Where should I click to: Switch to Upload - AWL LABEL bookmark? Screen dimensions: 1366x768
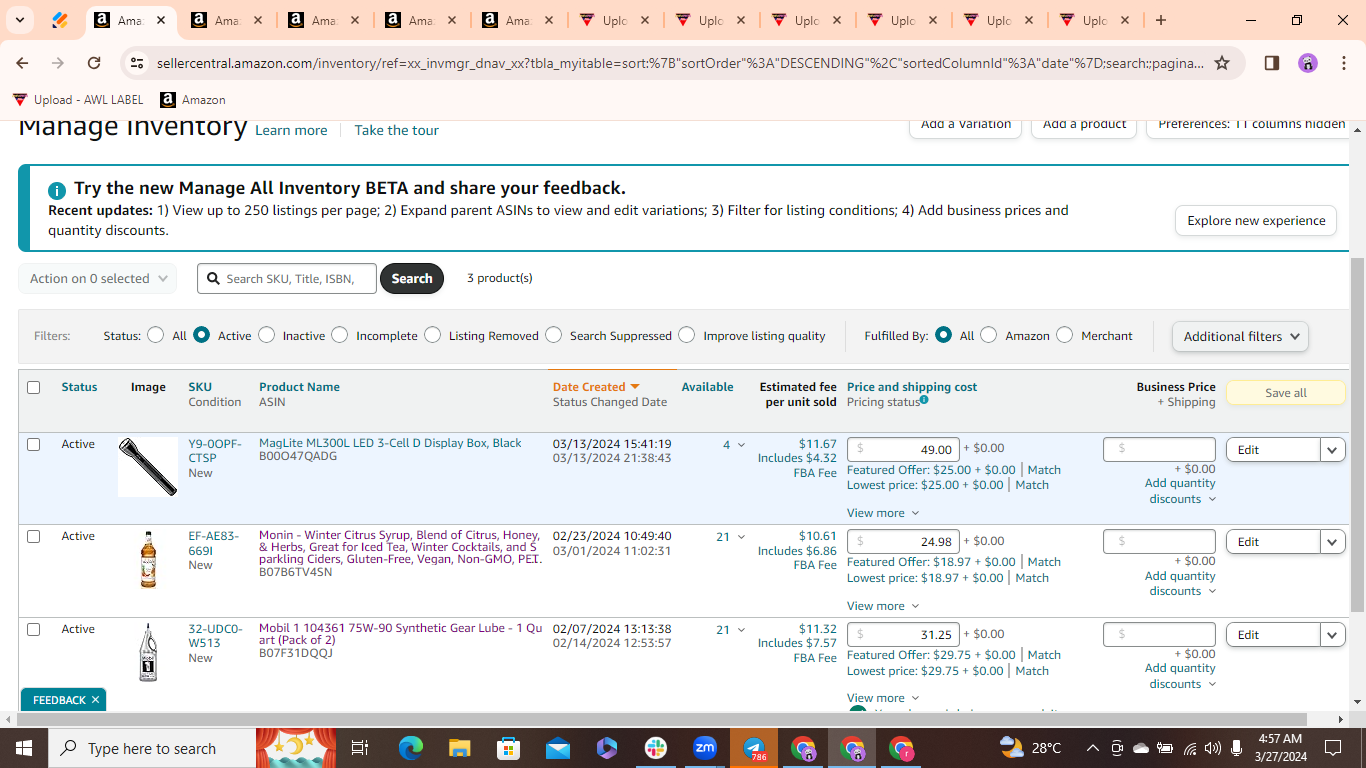click(x=78, y=100)
